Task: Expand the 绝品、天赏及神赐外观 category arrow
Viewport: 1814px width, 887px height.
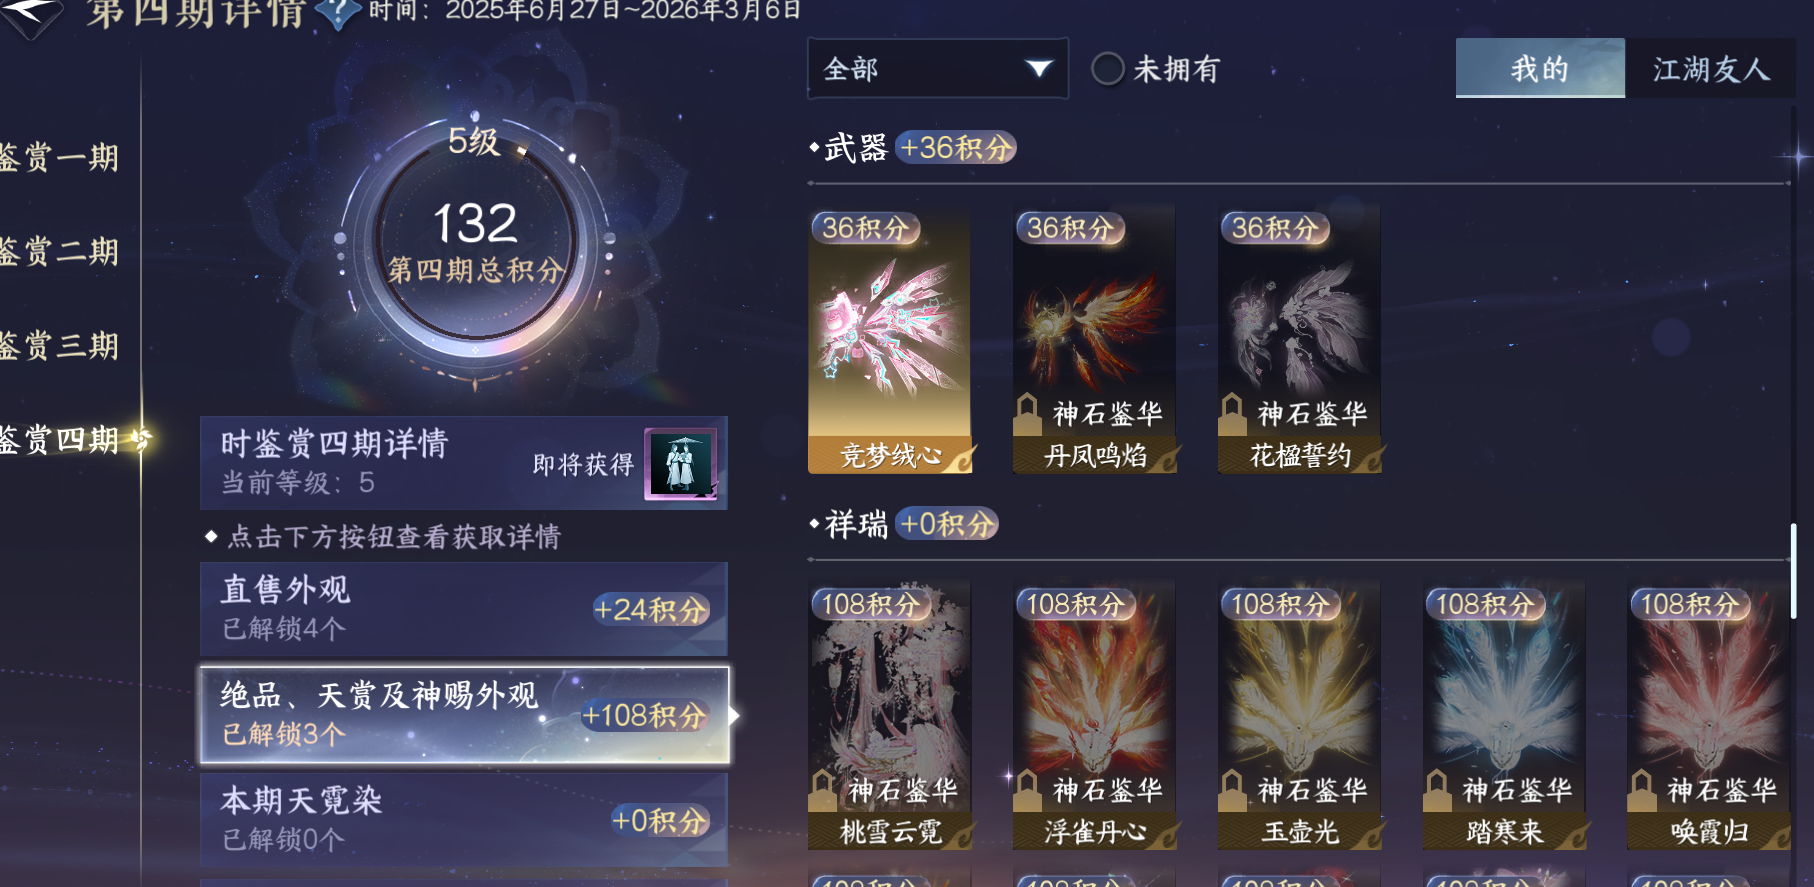Action: [734, 715]
